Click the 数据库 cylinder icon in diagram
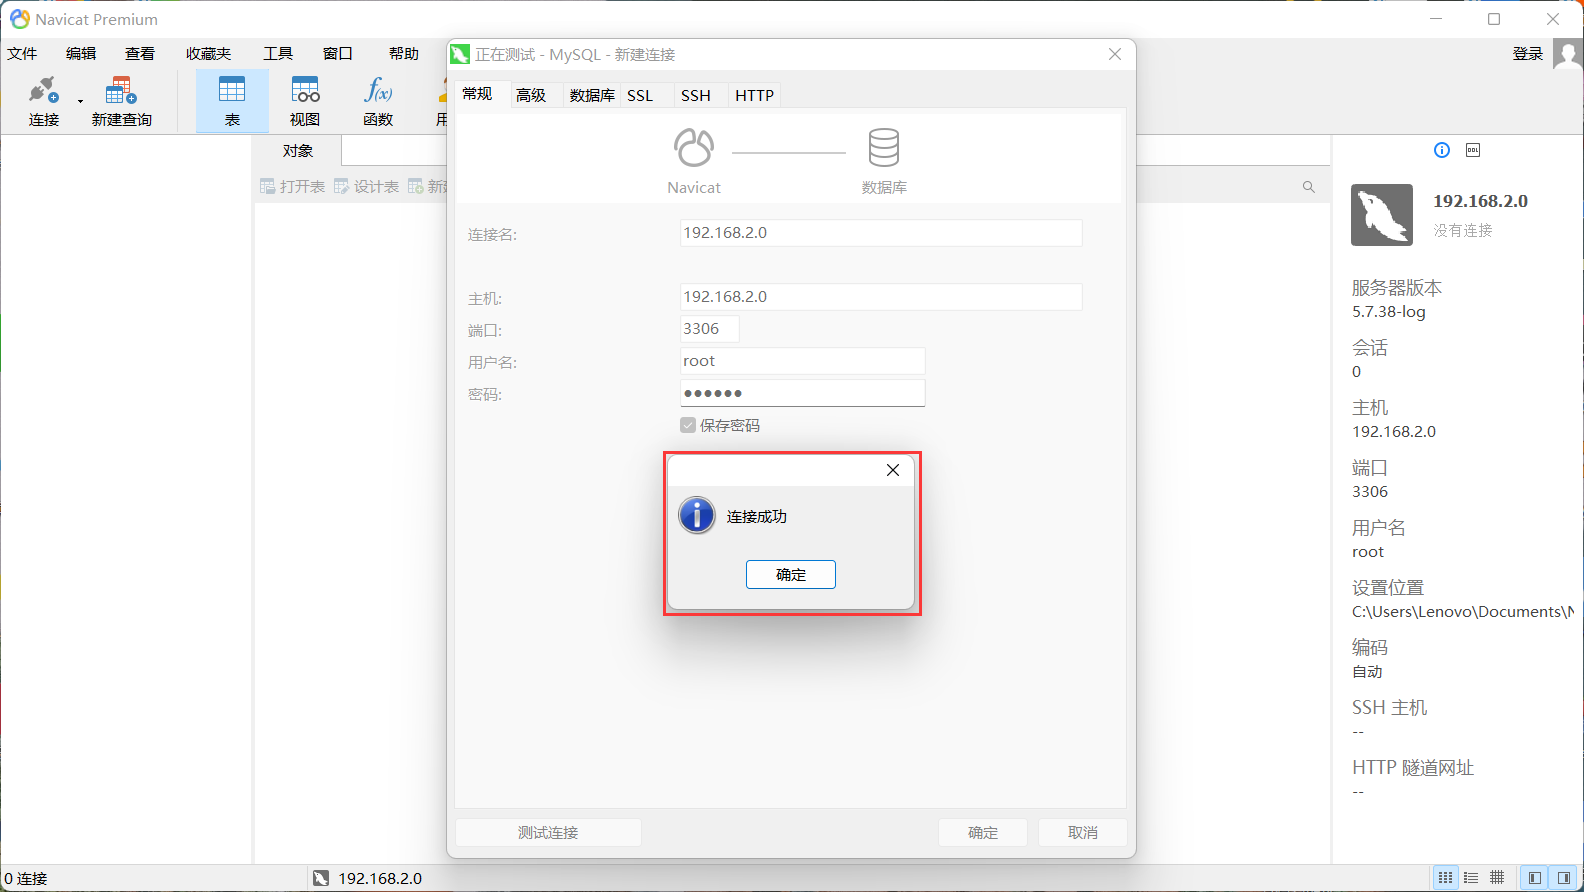The image size is (1584, 892). coord(884,147)
